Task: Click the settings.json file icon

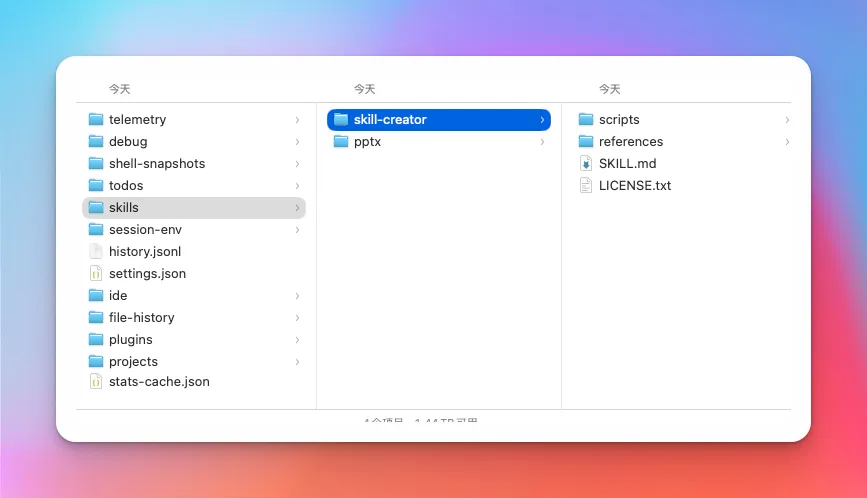Action: coord(96,273)
